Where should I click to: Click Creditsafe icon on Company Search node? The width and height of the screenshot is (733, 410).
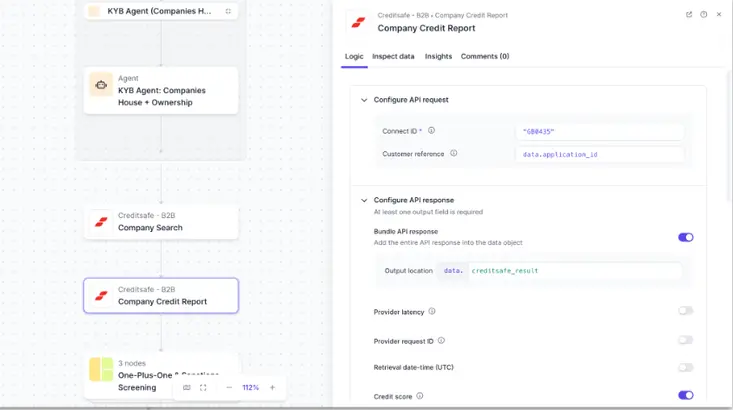pyautogui.click(x=101, y=222)
